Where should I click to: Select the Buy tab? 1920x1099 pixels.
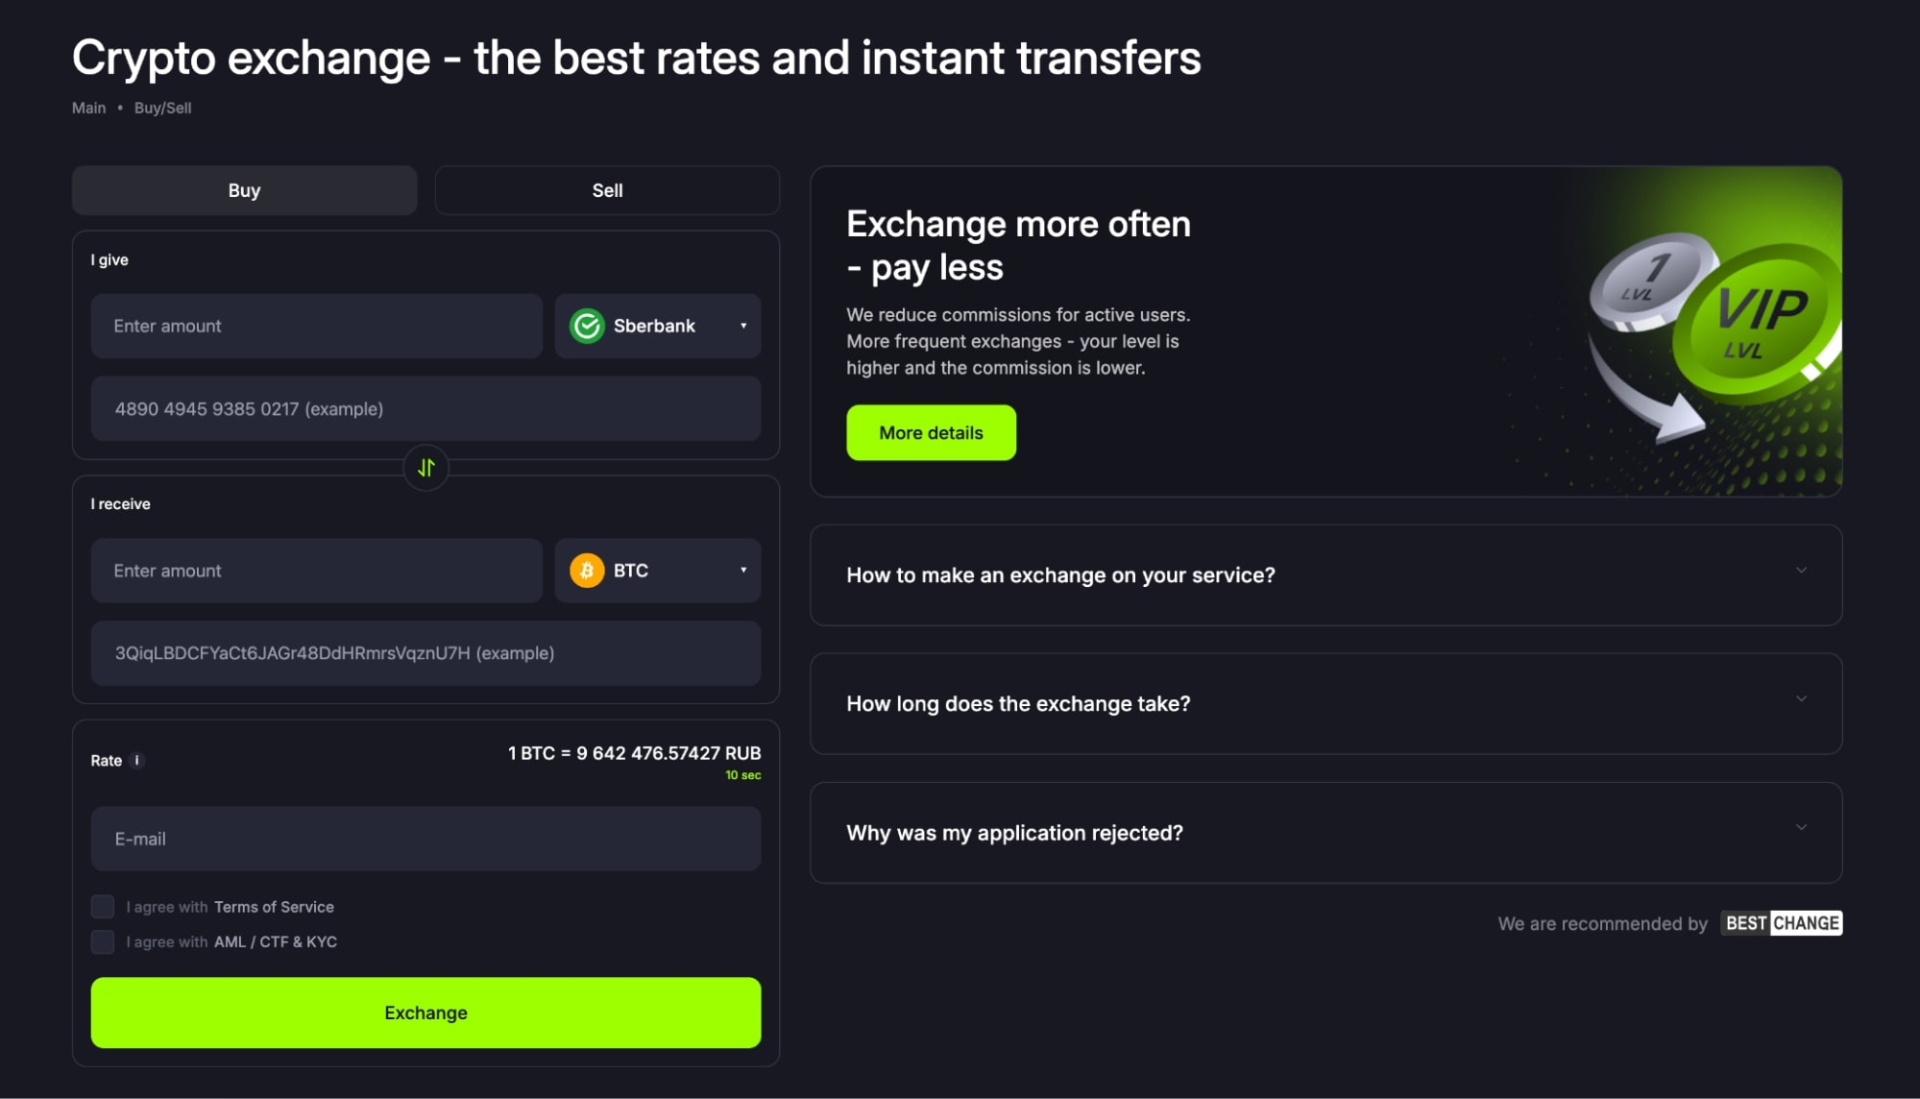pos(244,190)
